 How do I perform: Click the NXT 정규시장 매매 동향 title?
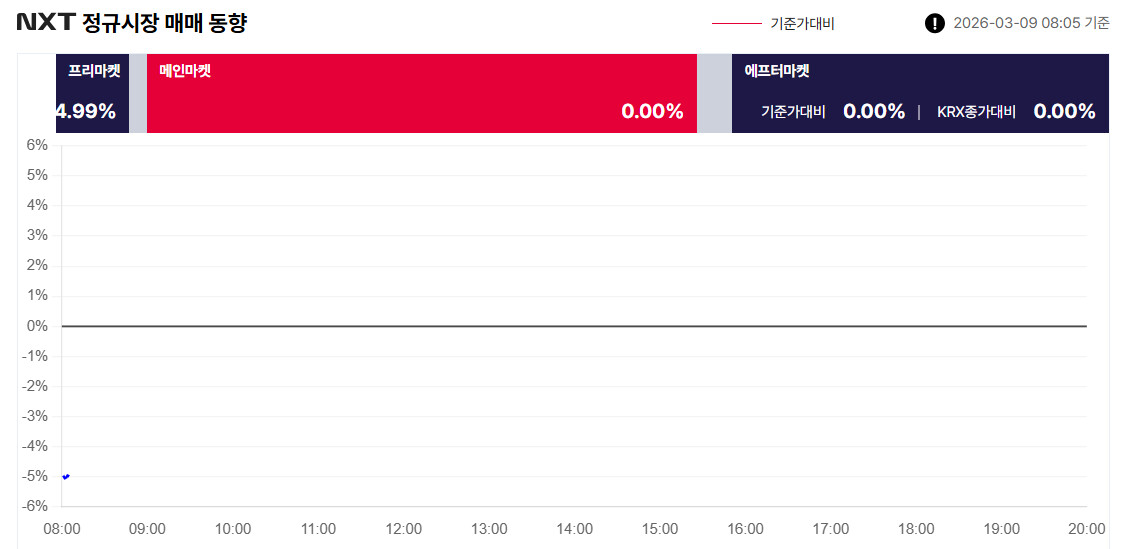(132, 24)
